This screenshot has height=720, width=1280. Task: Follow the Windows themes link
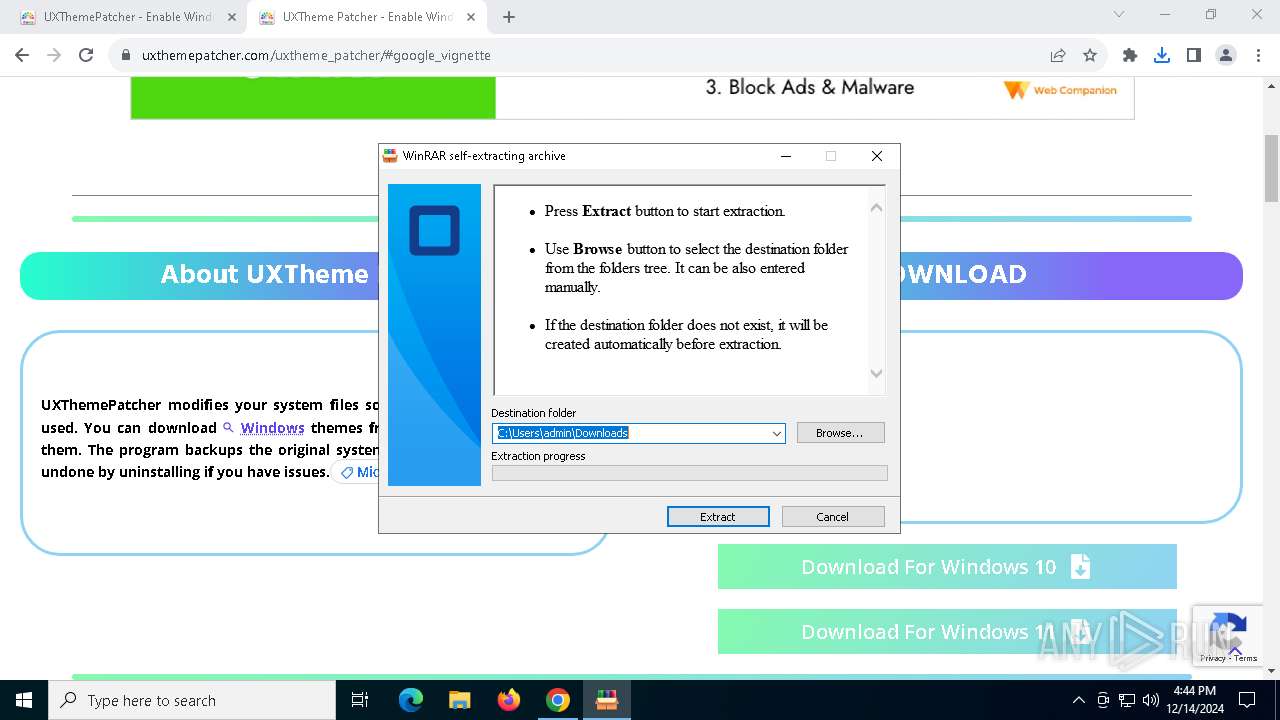coord(272,427)
